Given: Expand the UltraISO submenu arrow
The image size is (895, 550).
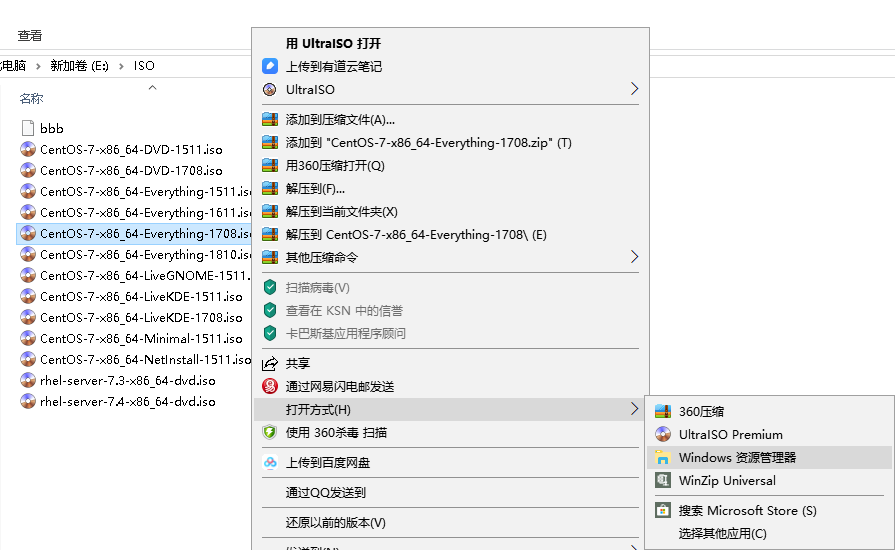Looking at the screenshot, I should [x=634, y=89].
